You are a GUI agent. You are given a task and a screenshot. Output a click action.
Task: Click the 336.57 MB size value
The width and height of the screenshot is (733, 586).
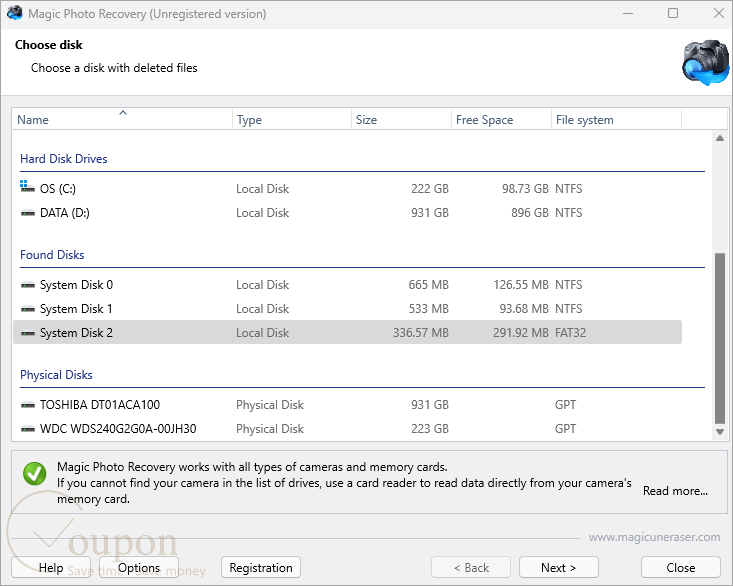pyautogui.click(x=421, y=333)
